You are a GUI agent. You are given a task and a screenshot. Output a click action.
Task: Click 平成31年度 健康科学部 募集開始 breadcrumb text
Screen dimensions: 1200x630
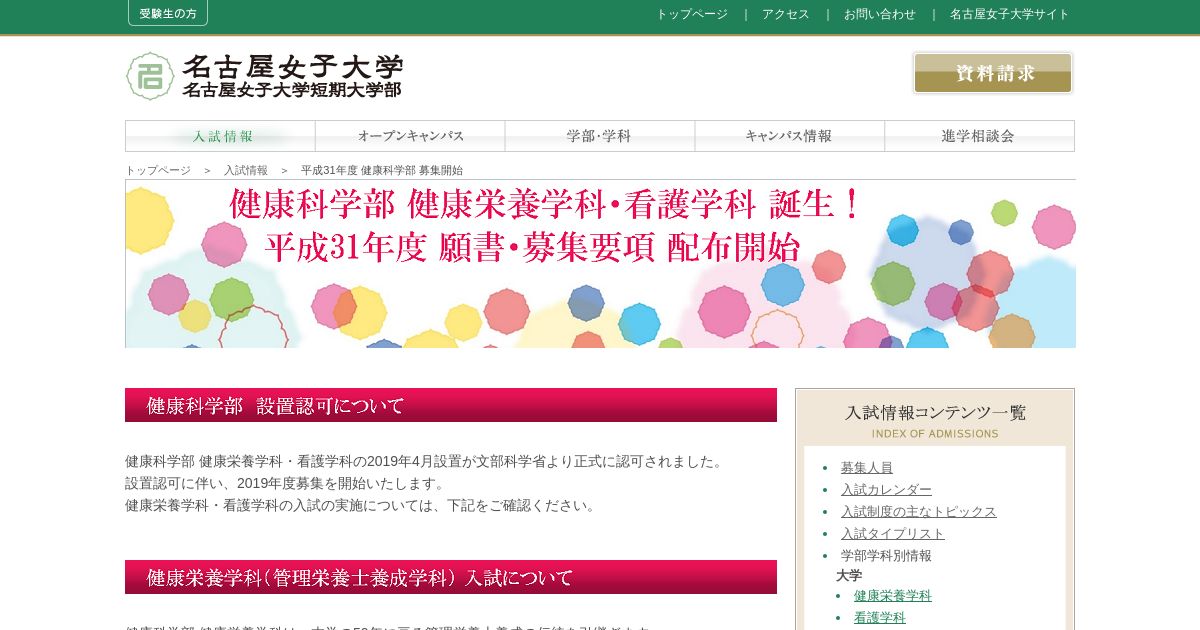click(x=382, y=170)
